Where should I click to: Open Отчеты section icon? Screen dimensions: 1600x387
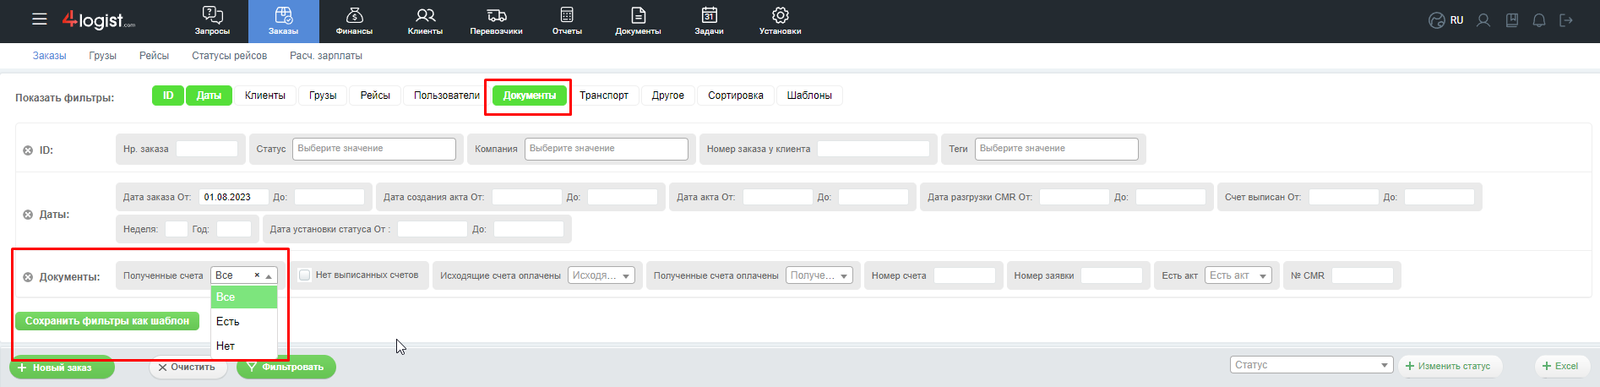(567, 15)
